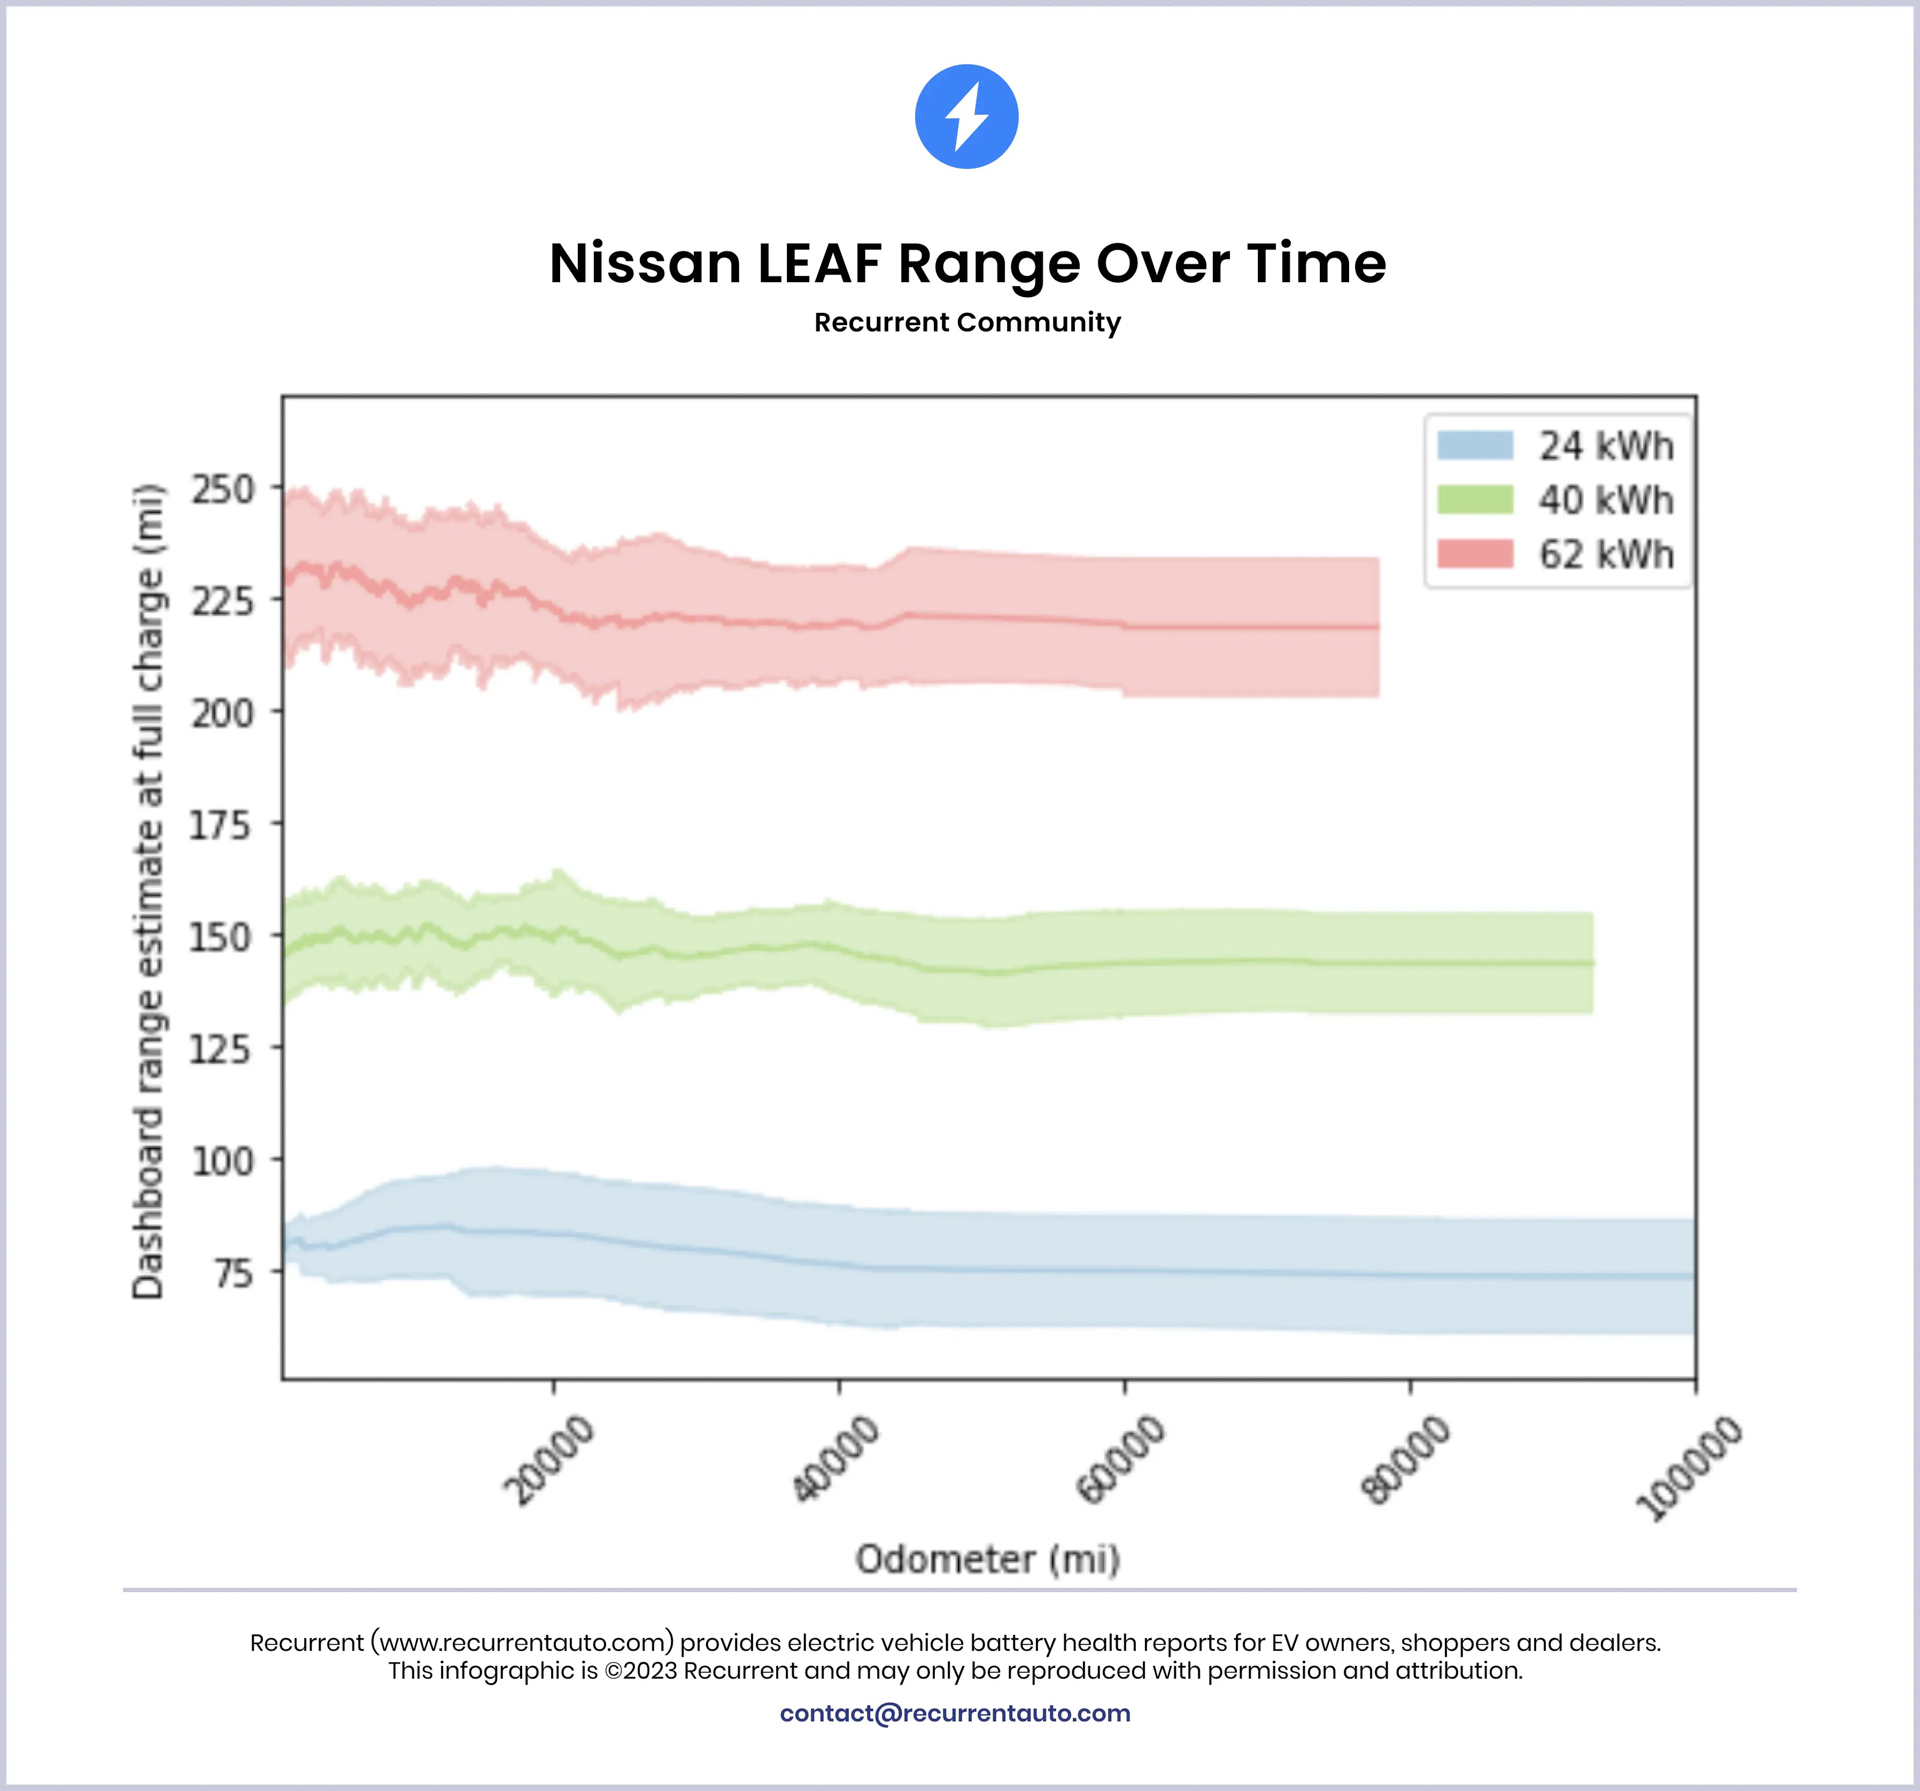Click the 60000 odometer tick label
This screenshot has height=1791, width=1920.
click(1120, 1460)
